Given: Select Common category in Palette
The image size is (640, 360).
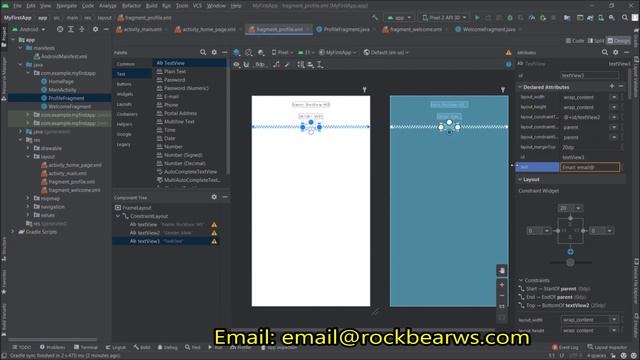Looking at the screenshot, I should [x=126, y=64].
